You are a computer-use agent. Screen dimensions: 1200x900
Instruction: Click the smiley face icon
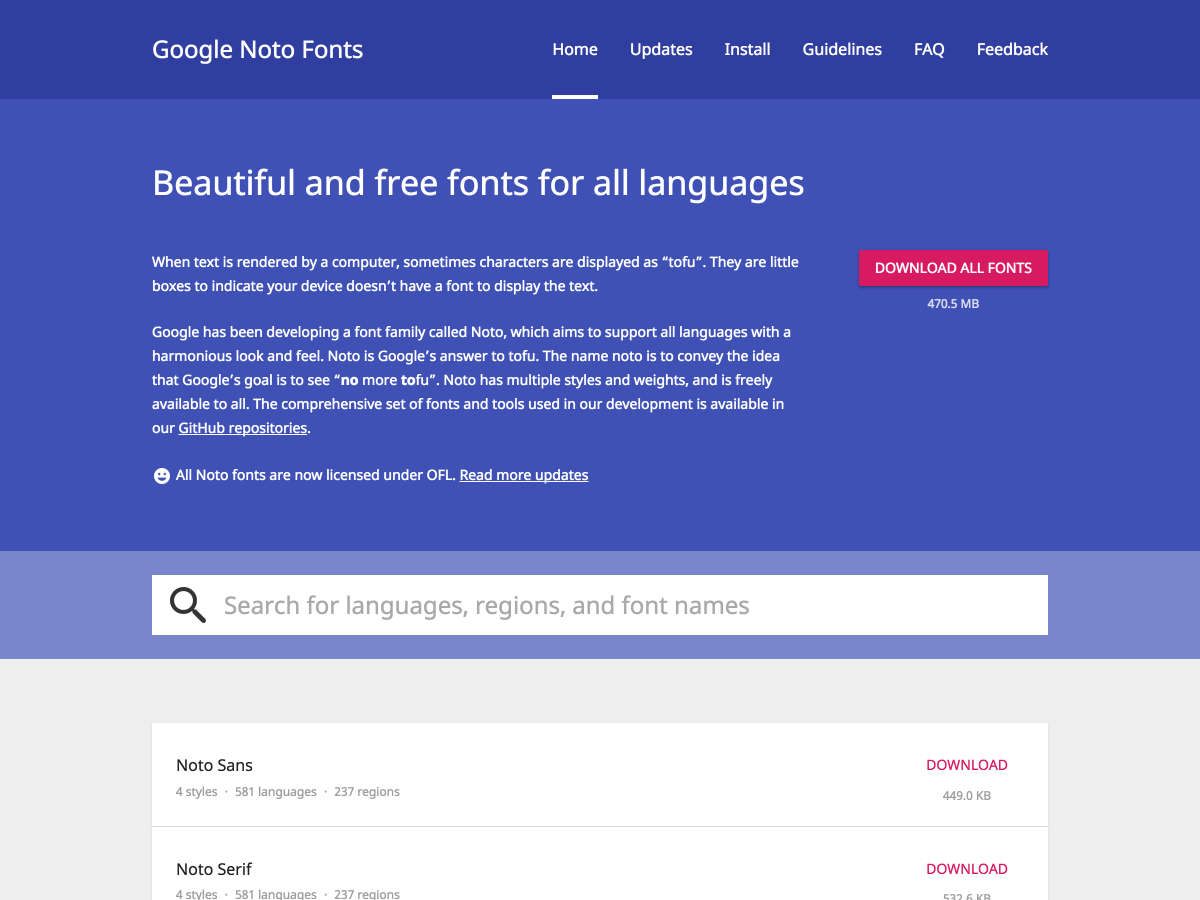tap(161, 476)
